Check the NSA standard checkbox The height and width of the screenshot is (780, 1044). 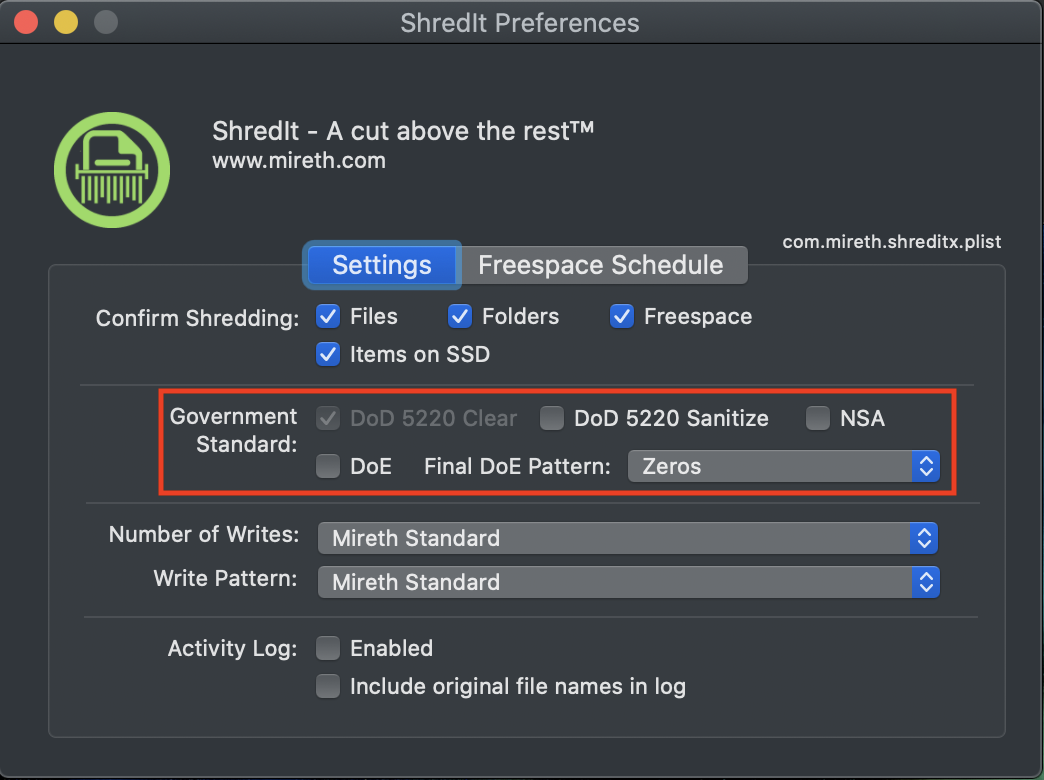[x=818, y=418]
